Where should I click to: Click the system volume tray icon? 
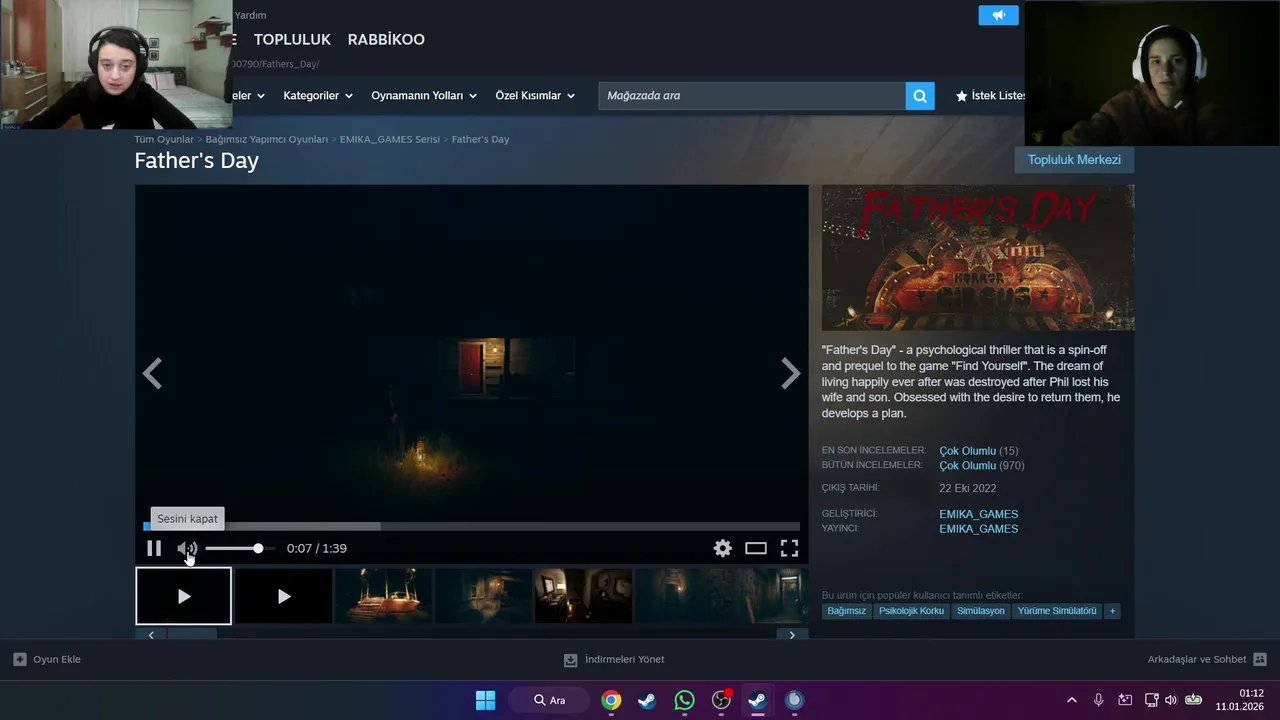click(1171, 700)
